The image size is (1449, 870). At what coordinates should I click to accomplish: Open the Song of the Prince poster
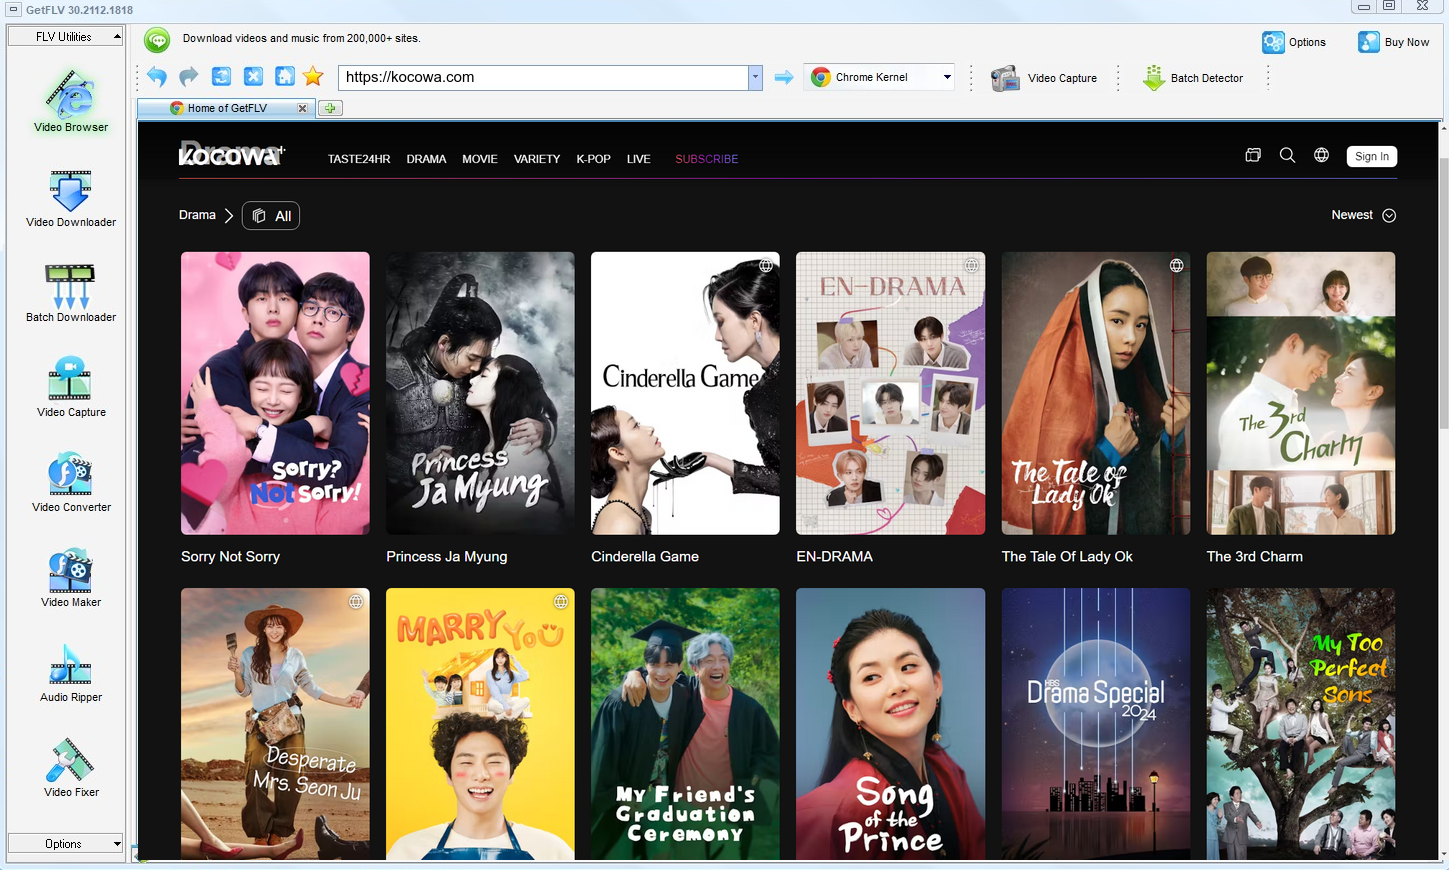click(x=890, y=724)
